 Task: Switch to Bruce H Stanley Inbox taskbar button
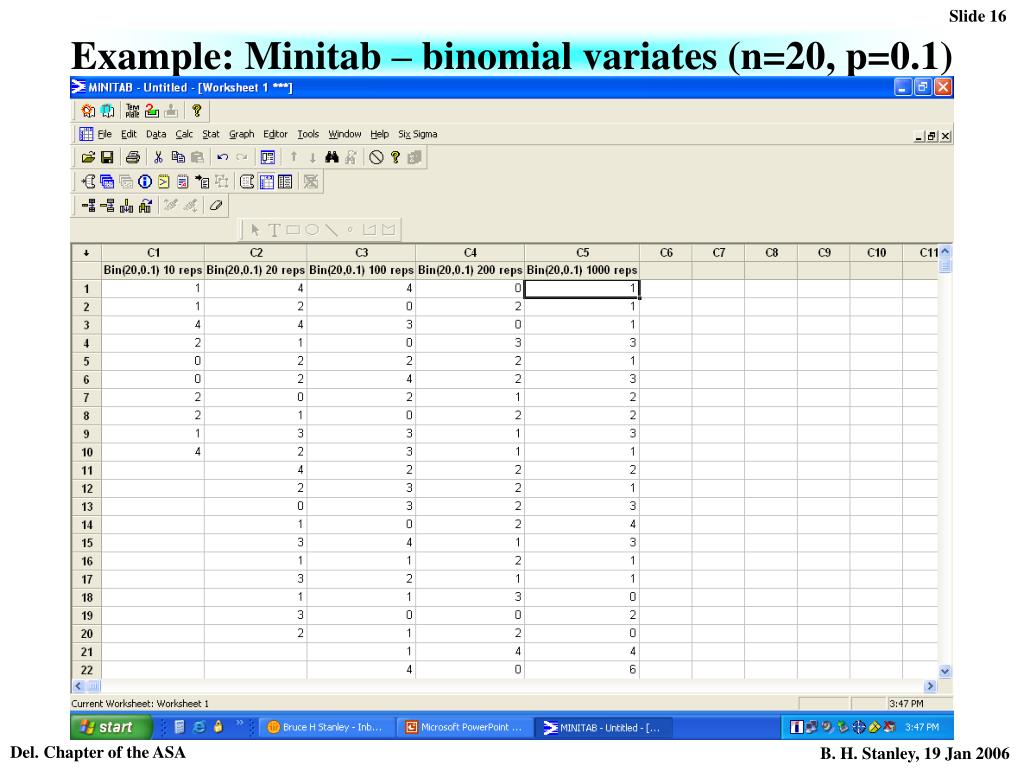pyautogui.click(x=327, y=727)
